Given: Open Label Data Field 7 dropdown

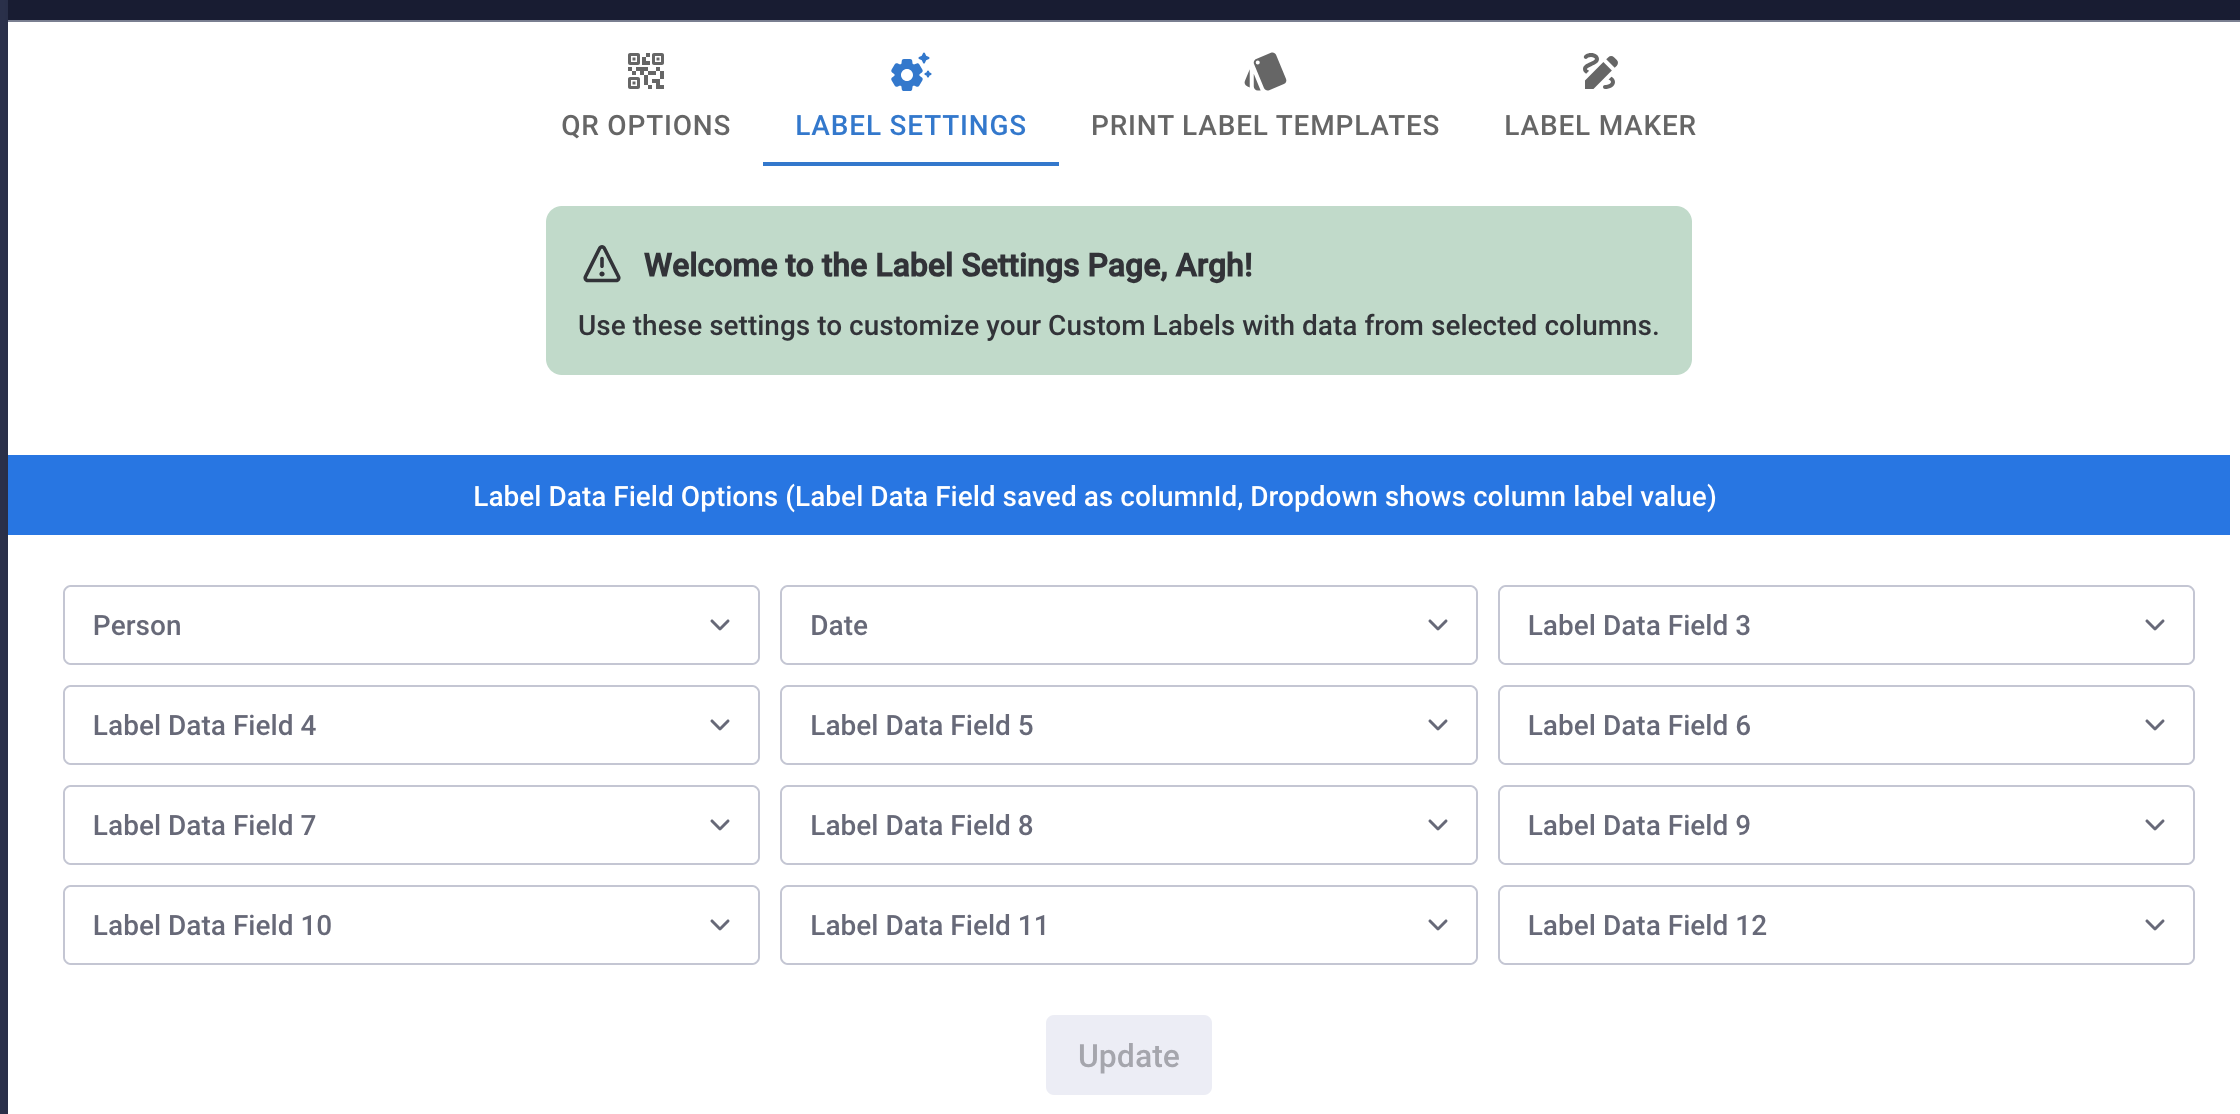Looking at the screenshot, I should pyautogui.click(x=411, y=825).
